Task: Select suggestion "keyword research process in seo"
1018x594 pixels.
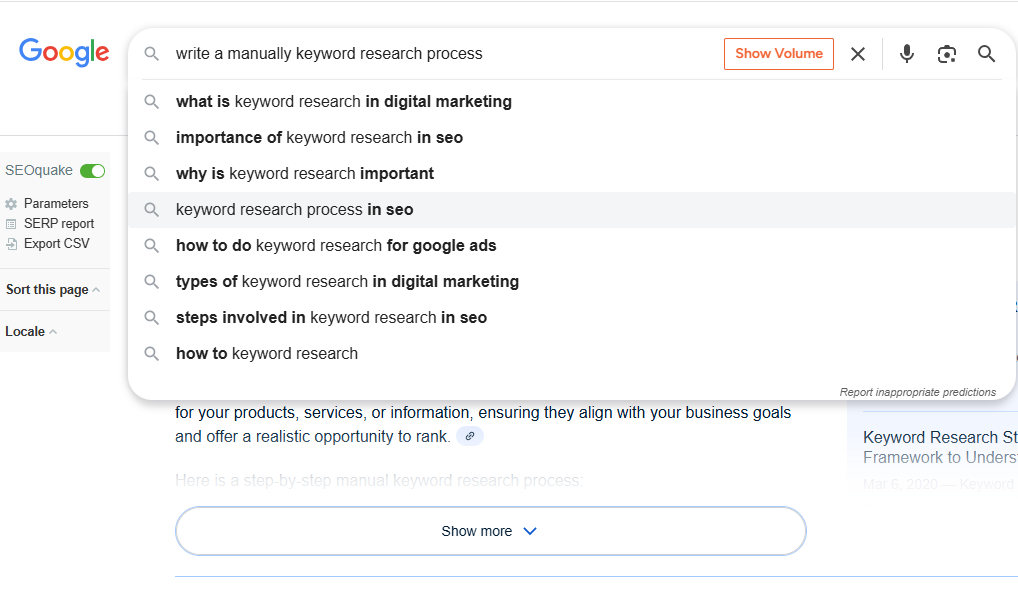Action: click(x=295, y=210)
